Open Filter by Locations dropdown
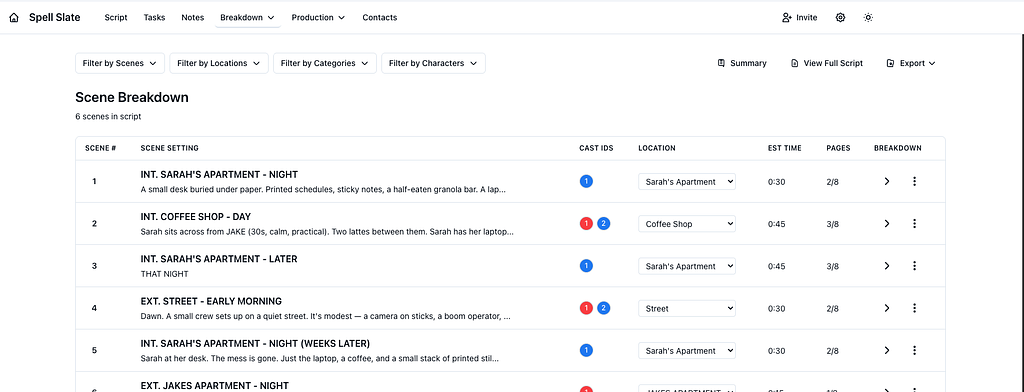The height and width of the screenshot is (392, 1024). (x=219, y=63)
